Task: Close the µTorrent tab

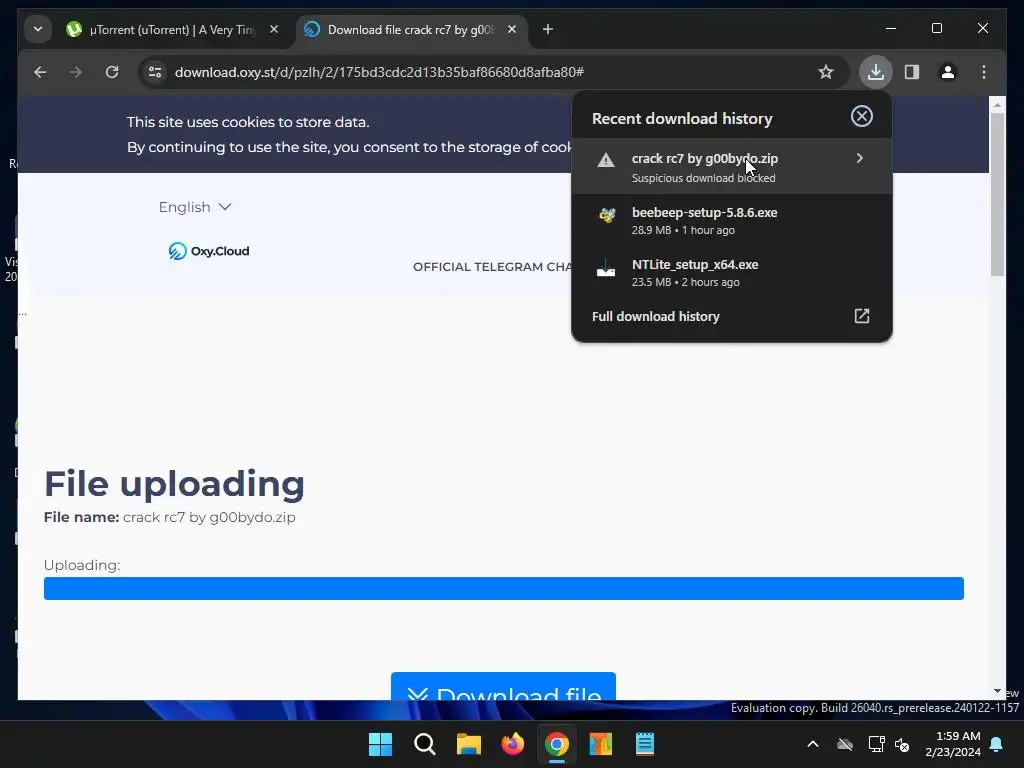Action: (274, 29)
